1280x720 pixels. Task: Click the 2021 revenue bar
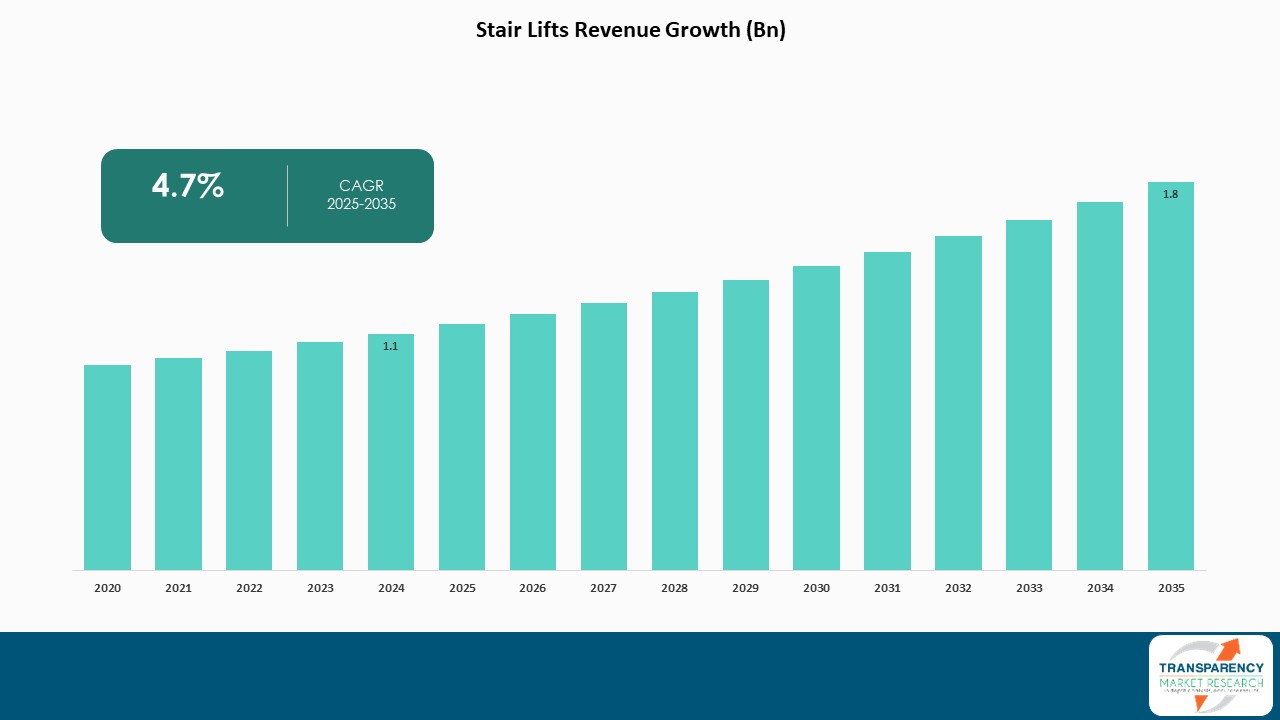point(178,464)
